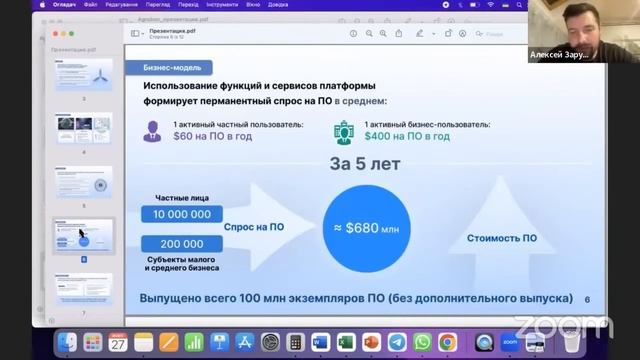The width and height of the screenshot is (640, 360).
Task: Click the Spotlight search icon in menu bar
Action: [x=519, y=5]
